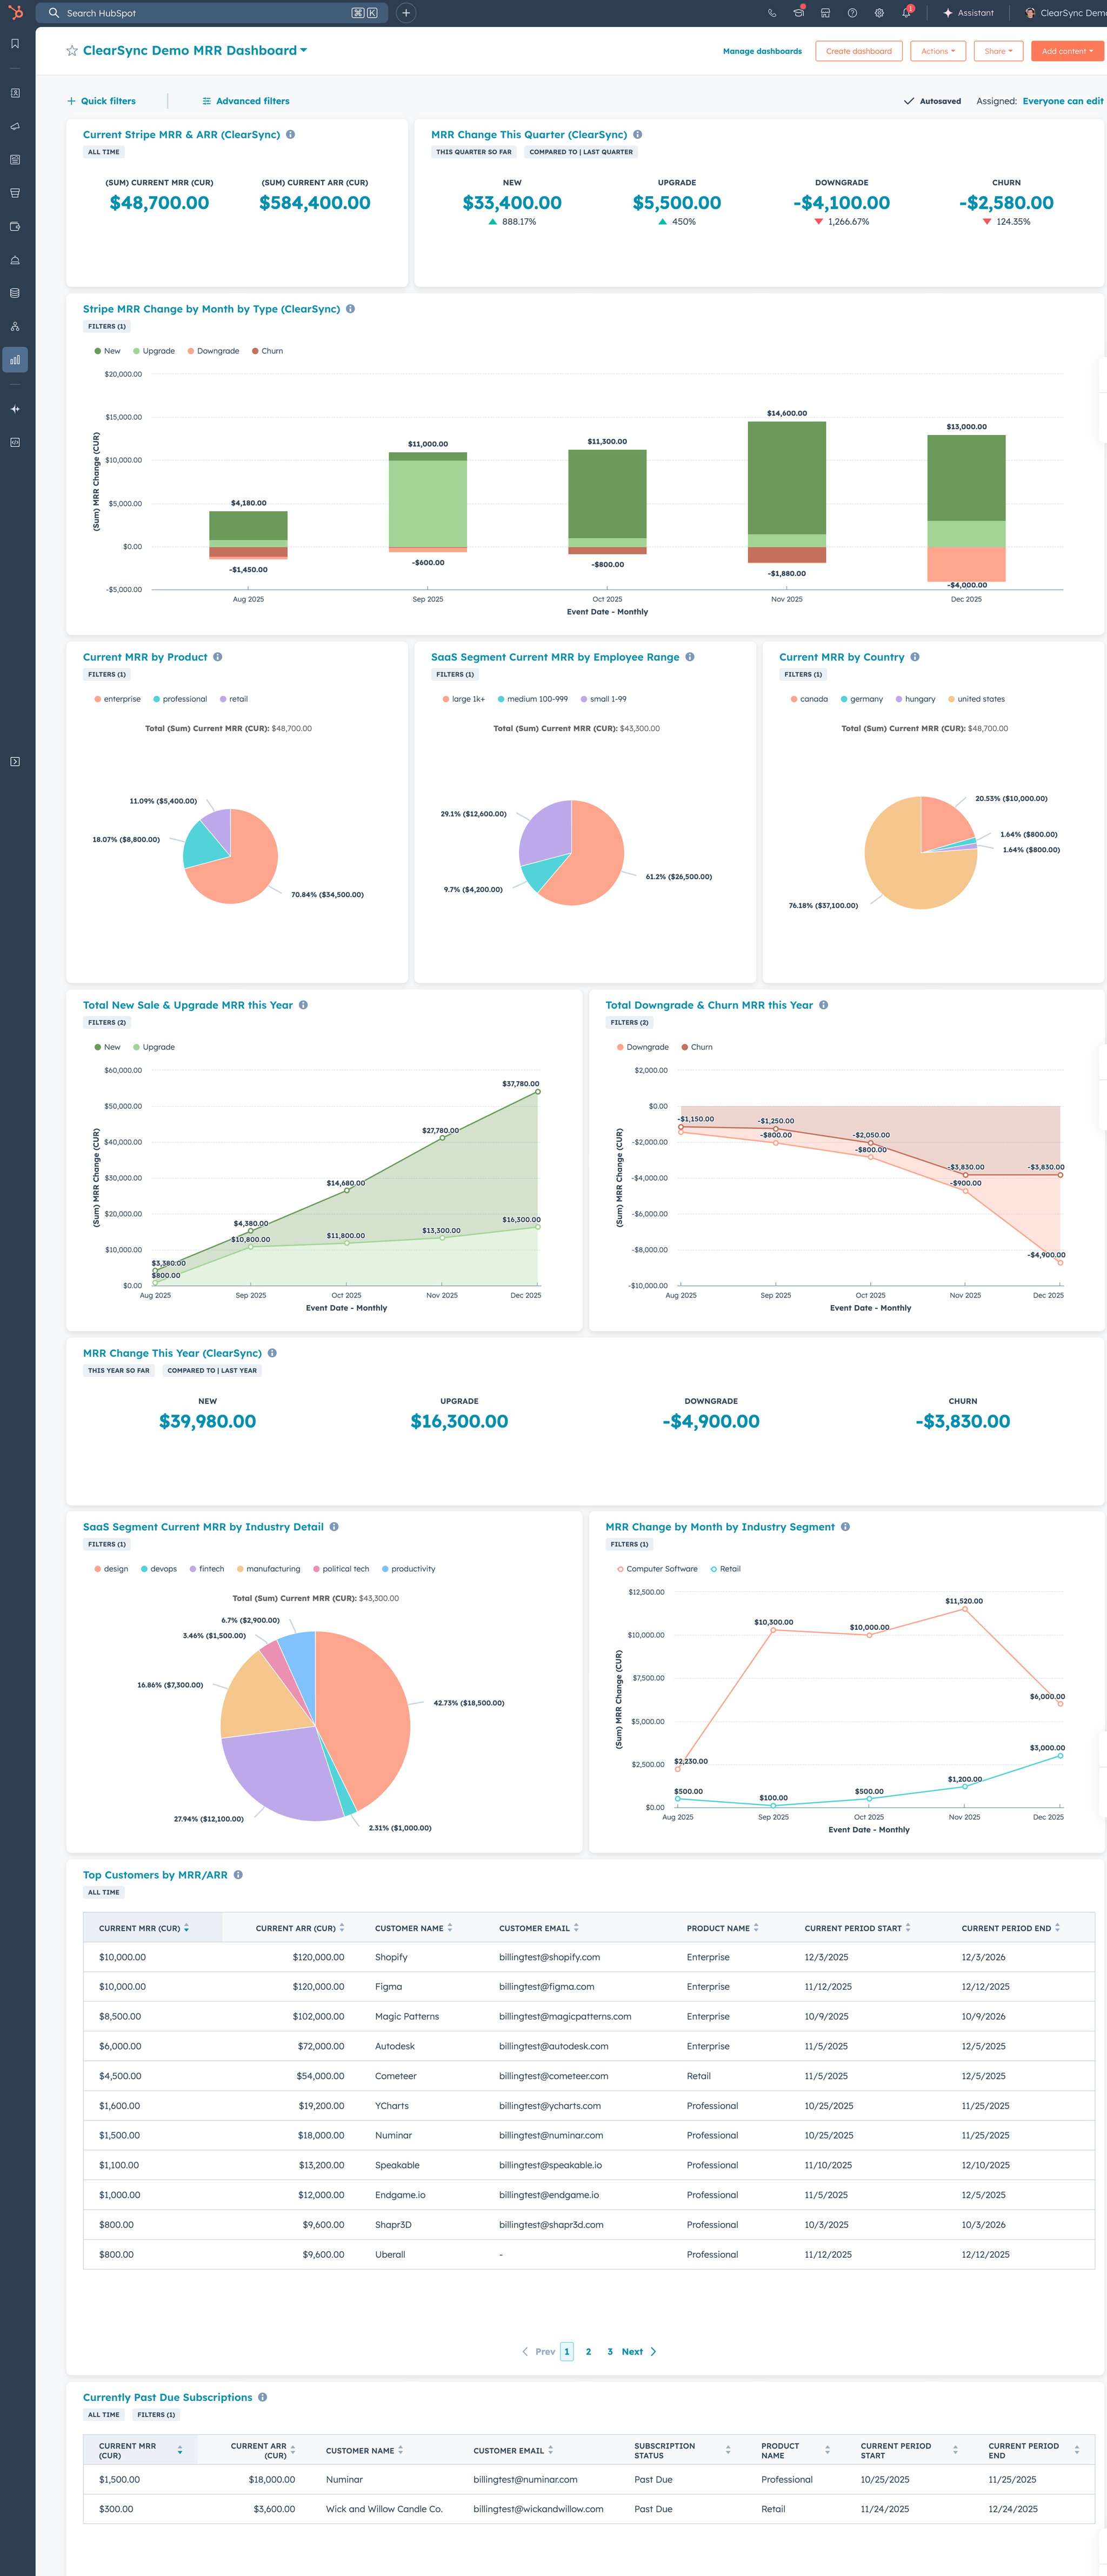Image resolution: width=1107 pixels, height=2576 pixels.
Task: Go to page 2 of Top Customers
Action: click(x=588, y=2351)
